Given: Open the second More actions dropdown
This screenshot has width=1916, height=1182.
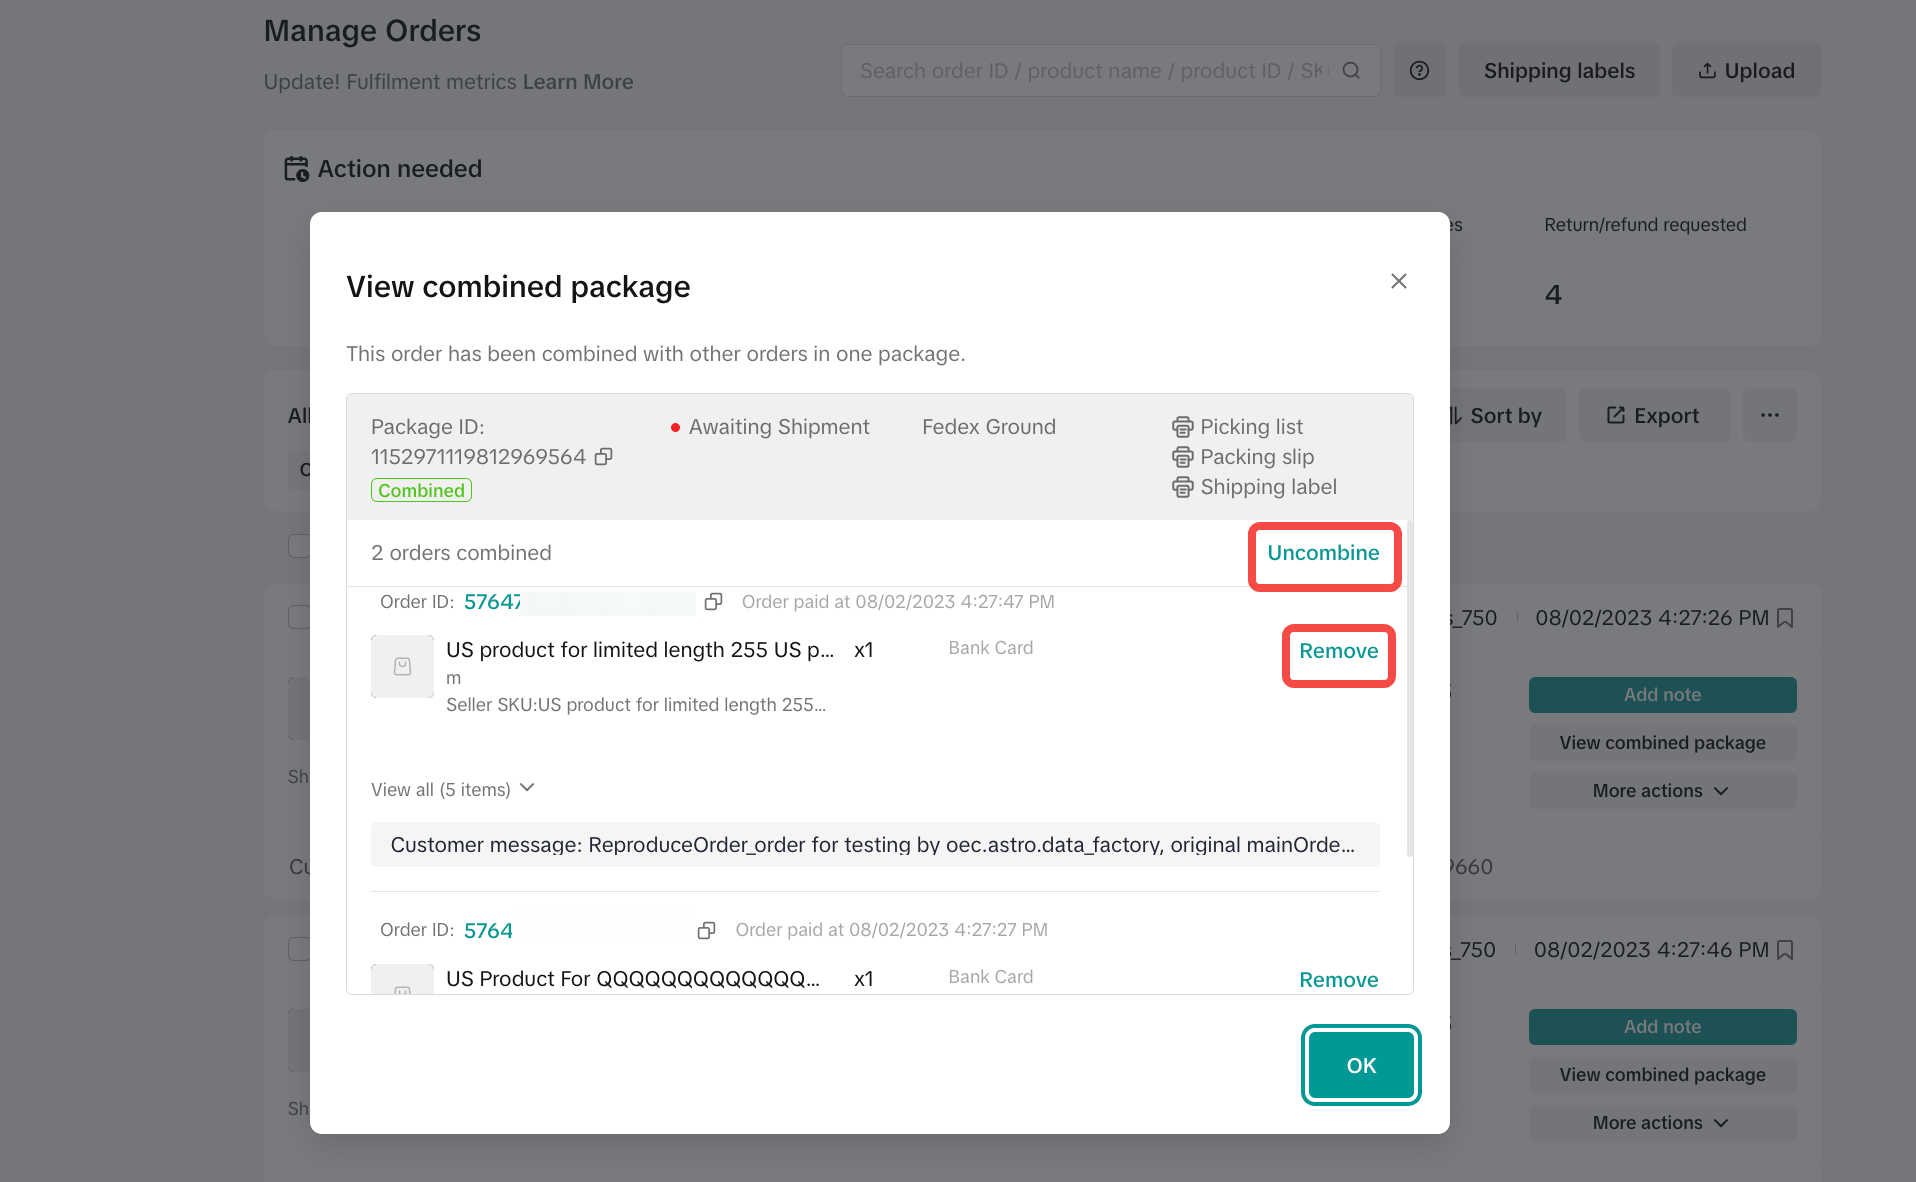Looking at the screenshot, I should click(x=1661, y=1123).
